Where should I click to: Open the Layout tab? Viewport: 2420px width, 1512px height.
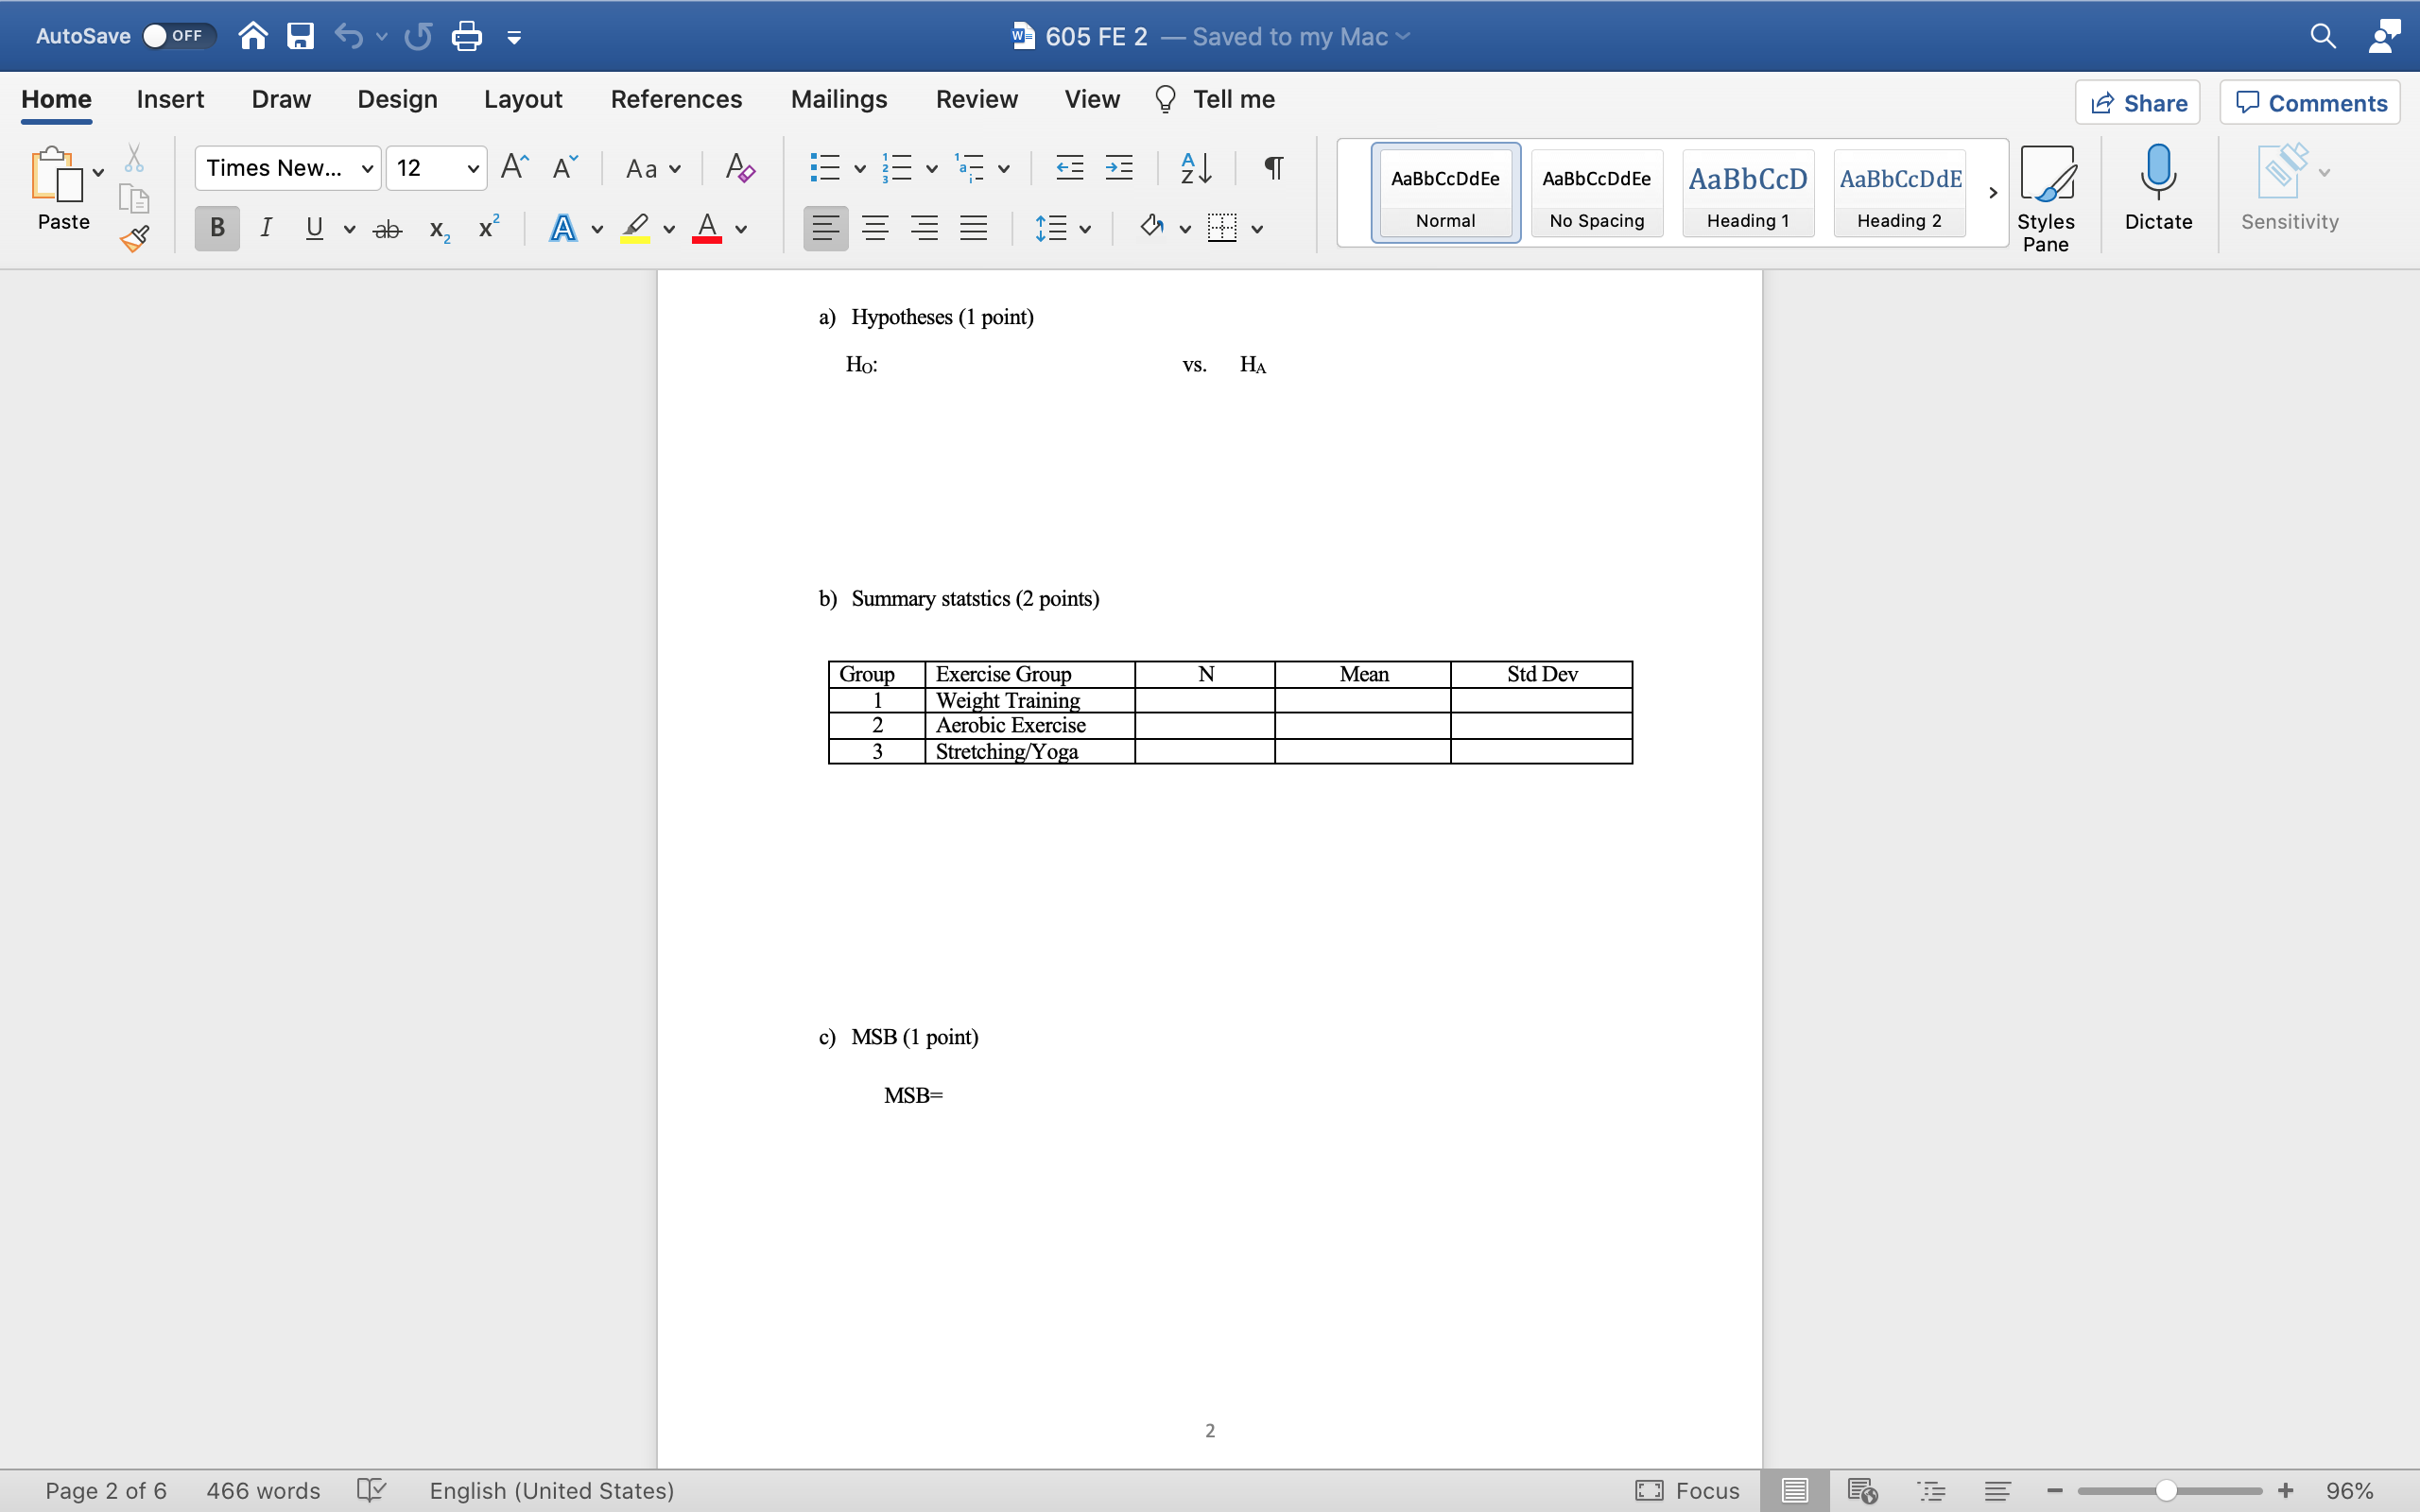pos(523,99)
